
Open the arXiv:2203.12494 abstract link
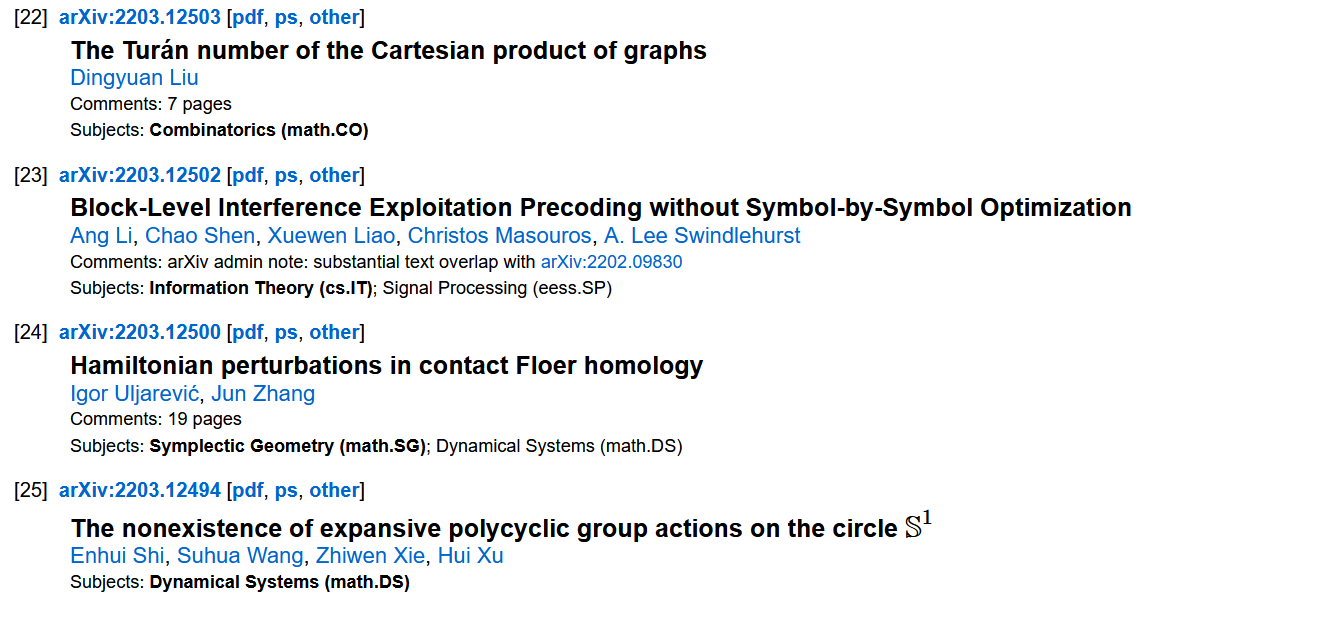click(x=140, y=490)
